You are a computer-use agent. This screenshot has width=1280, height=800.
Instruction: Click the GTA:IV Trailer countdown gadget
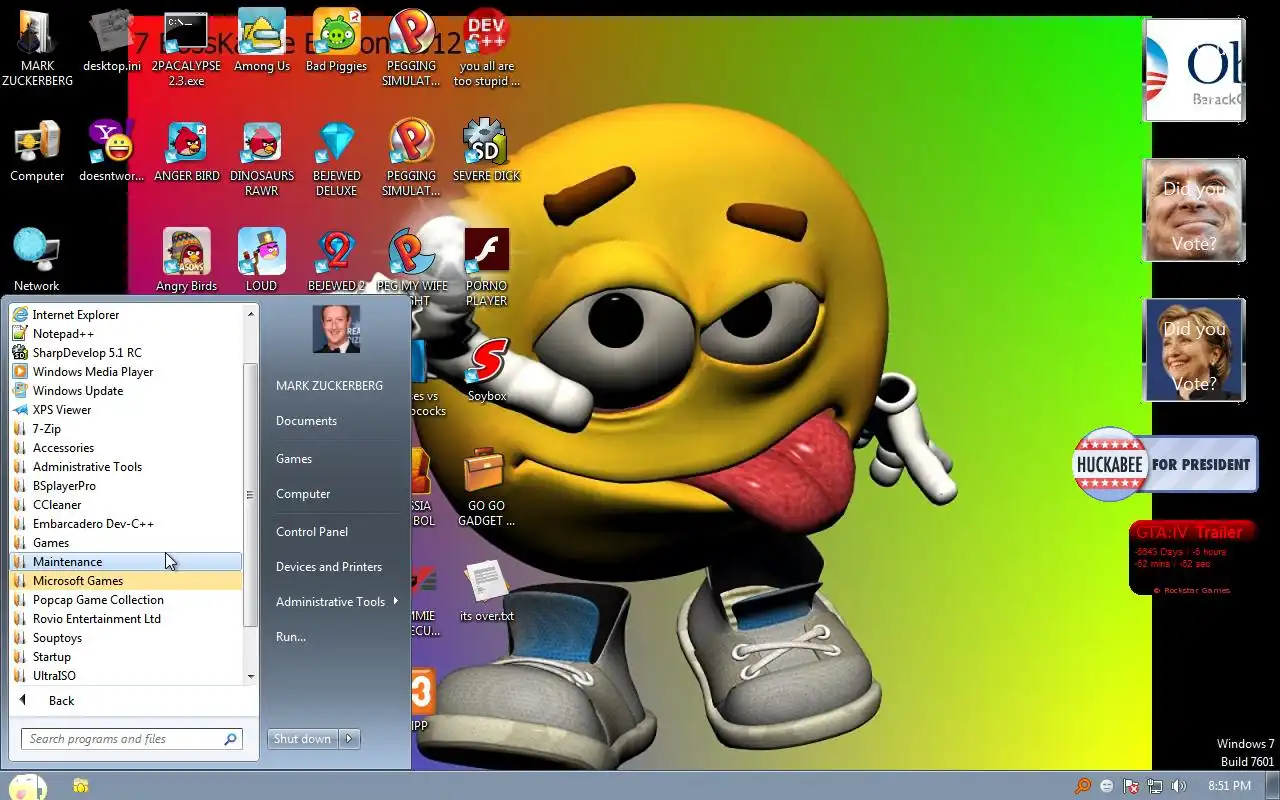click(1190, 559)
